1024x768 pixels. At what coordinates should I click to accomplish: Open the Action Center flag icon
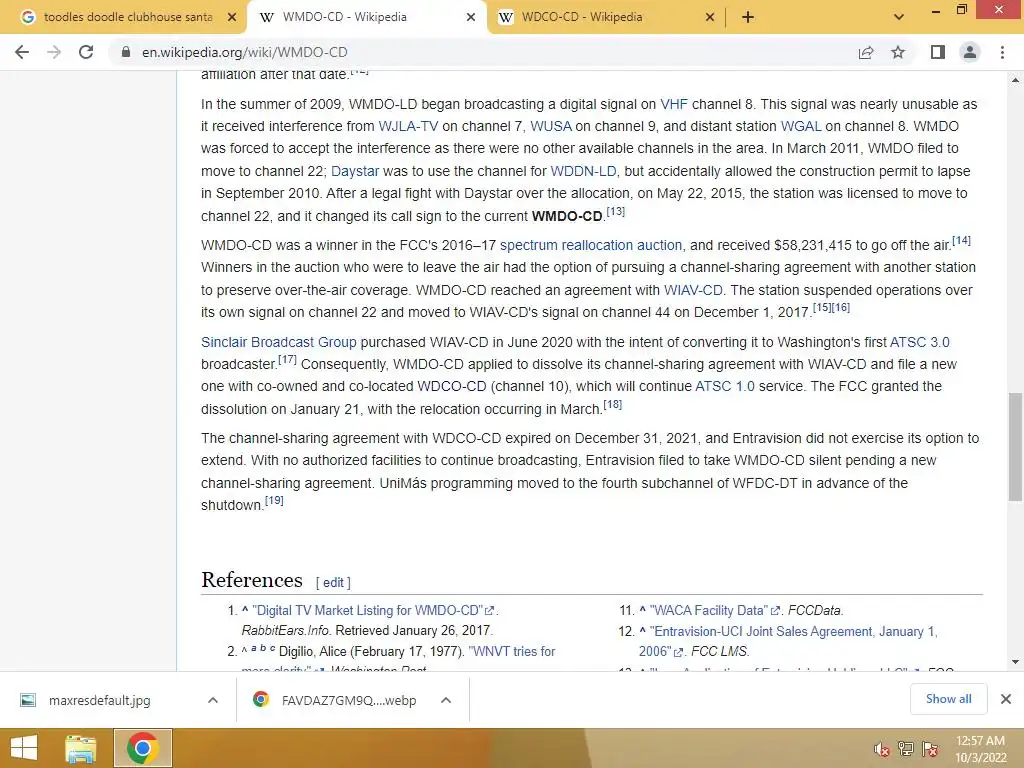pyautogui.click(x=931, y=749)
